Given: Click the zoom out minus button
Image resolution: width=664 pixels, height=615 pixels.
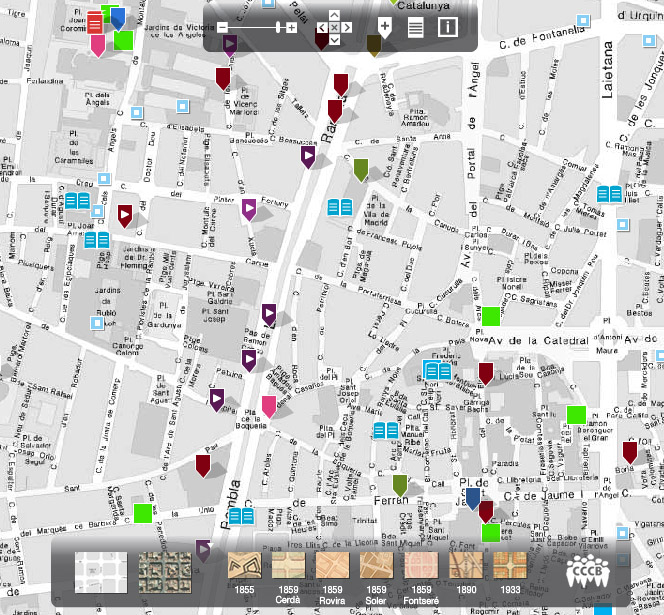Looking at the screenshot, I should (x=223, y=27).
